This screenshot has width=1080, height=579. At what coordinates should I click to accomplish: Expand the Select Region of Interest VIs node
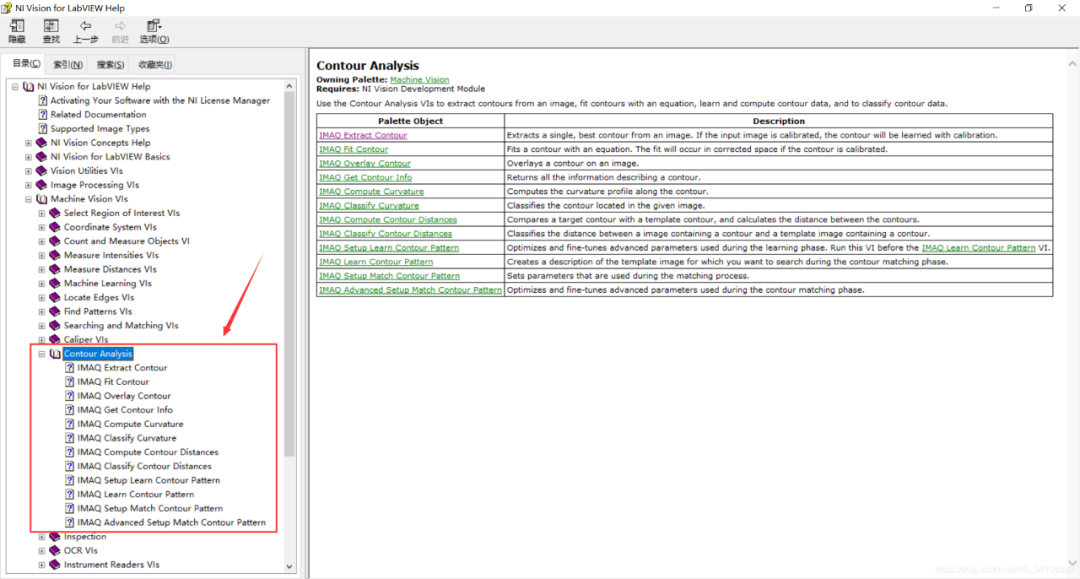41,213
